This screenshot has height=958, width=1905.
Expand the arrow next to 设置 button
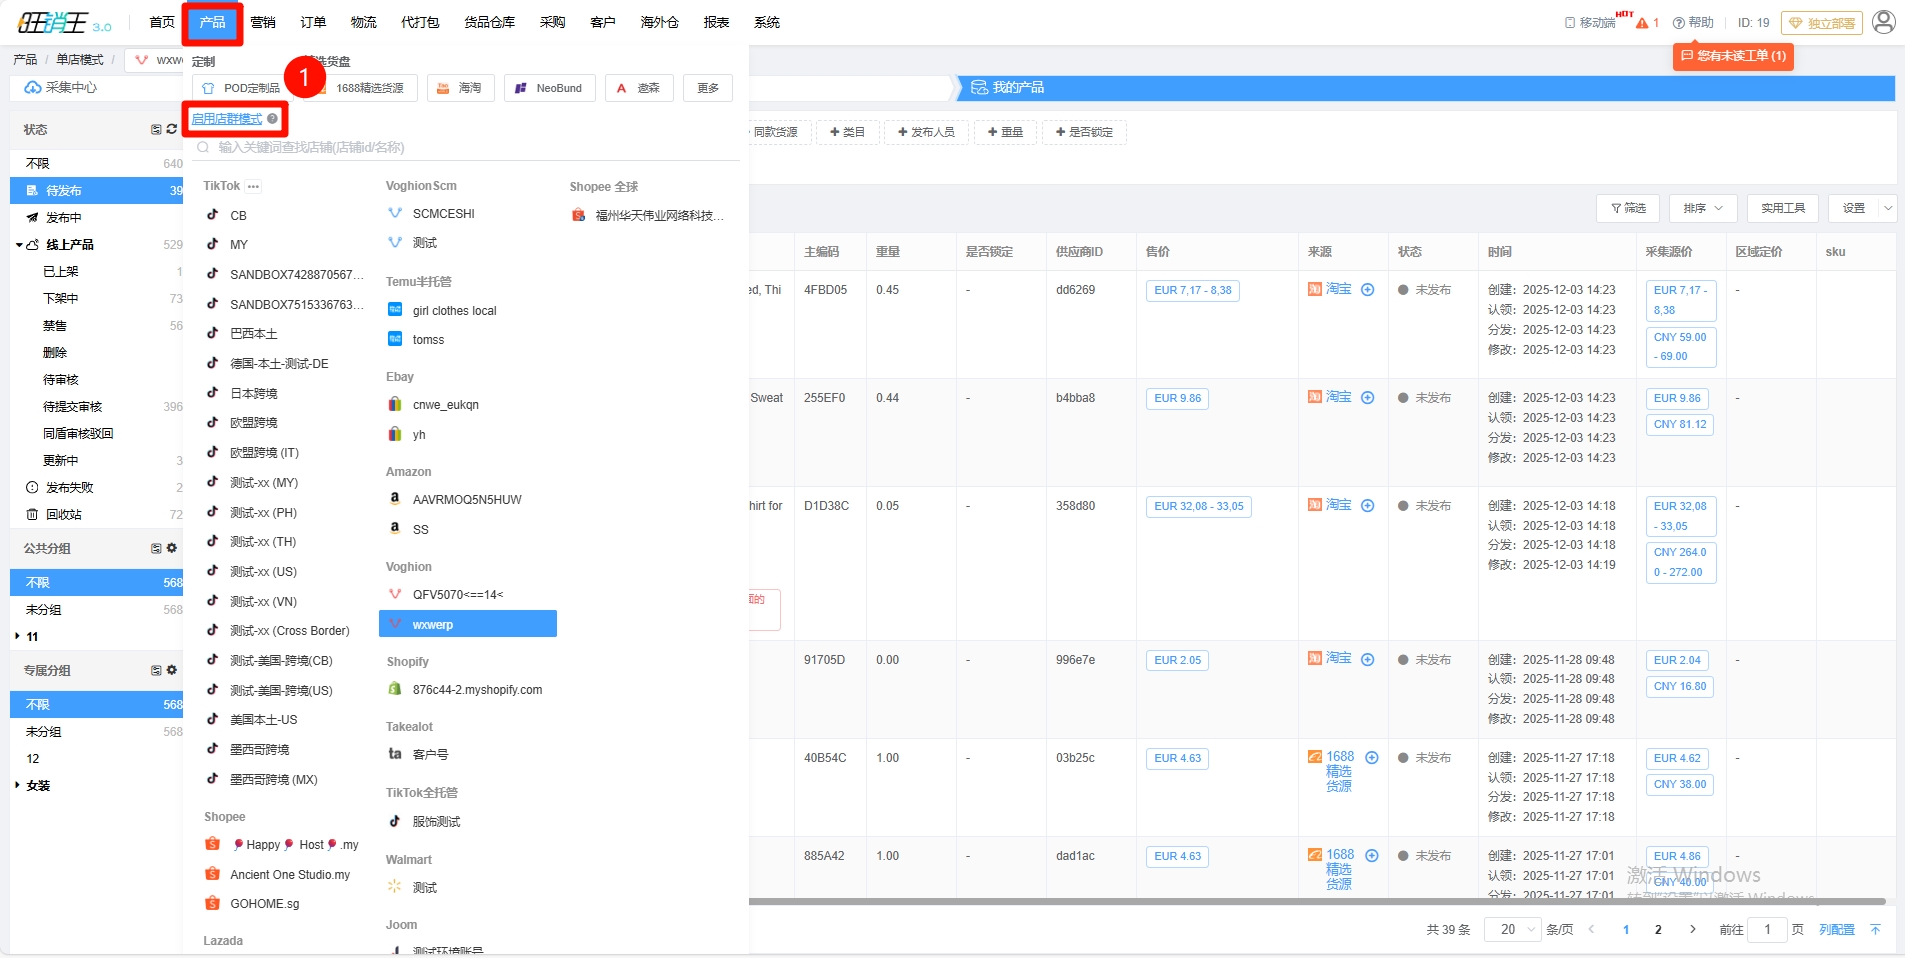pos(1887,208)
